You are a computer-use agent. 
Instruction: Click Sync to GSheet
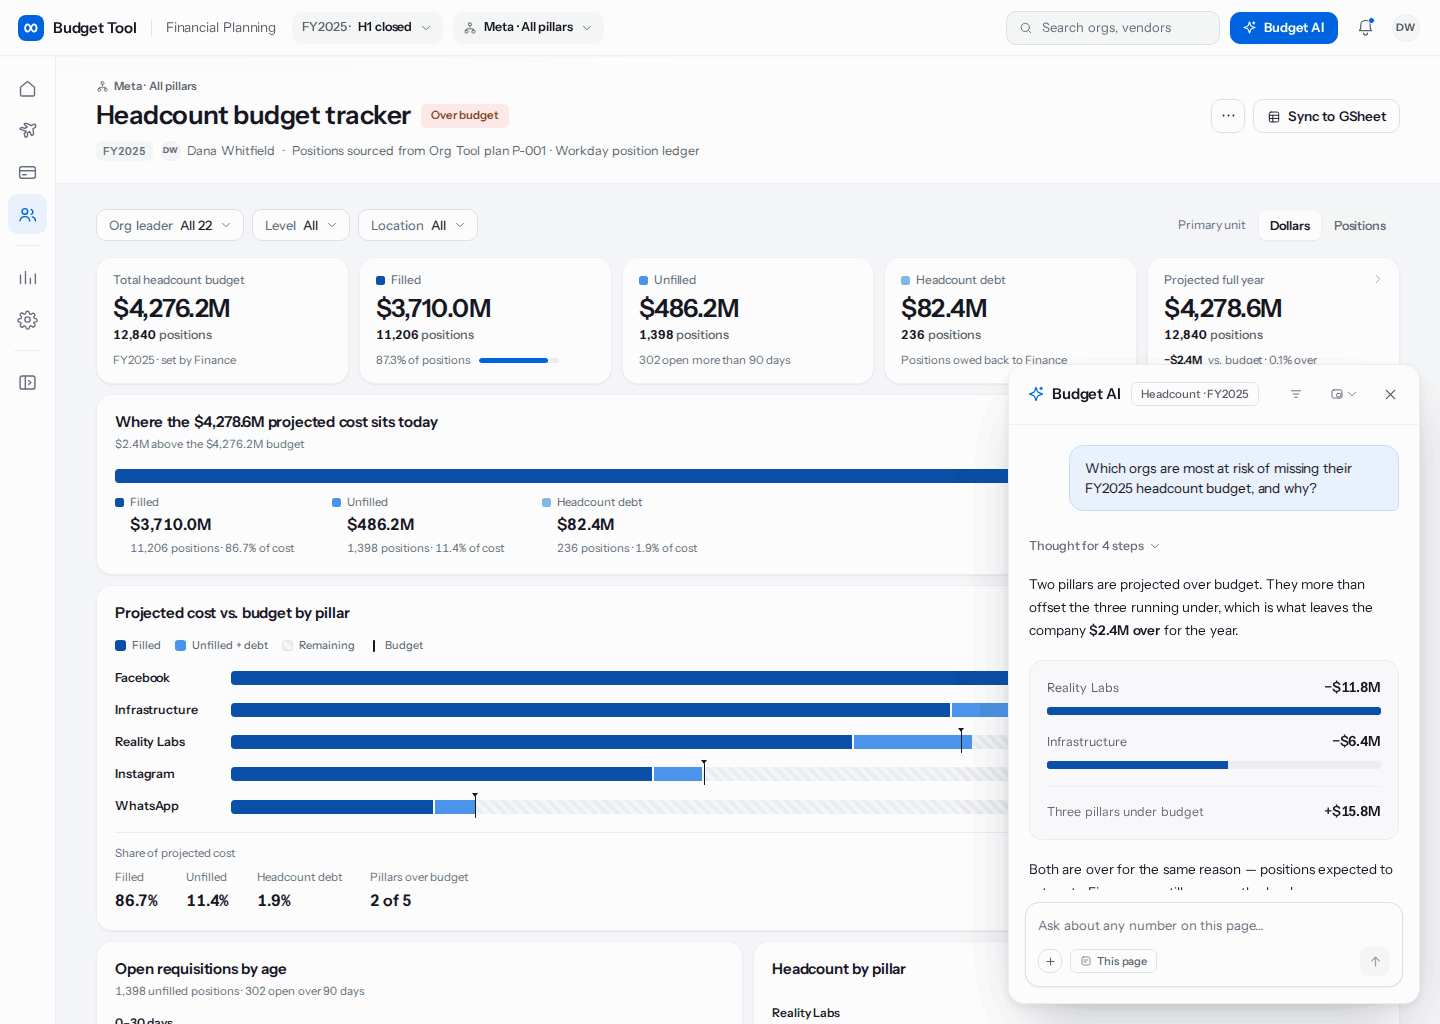click(1326, 116)
